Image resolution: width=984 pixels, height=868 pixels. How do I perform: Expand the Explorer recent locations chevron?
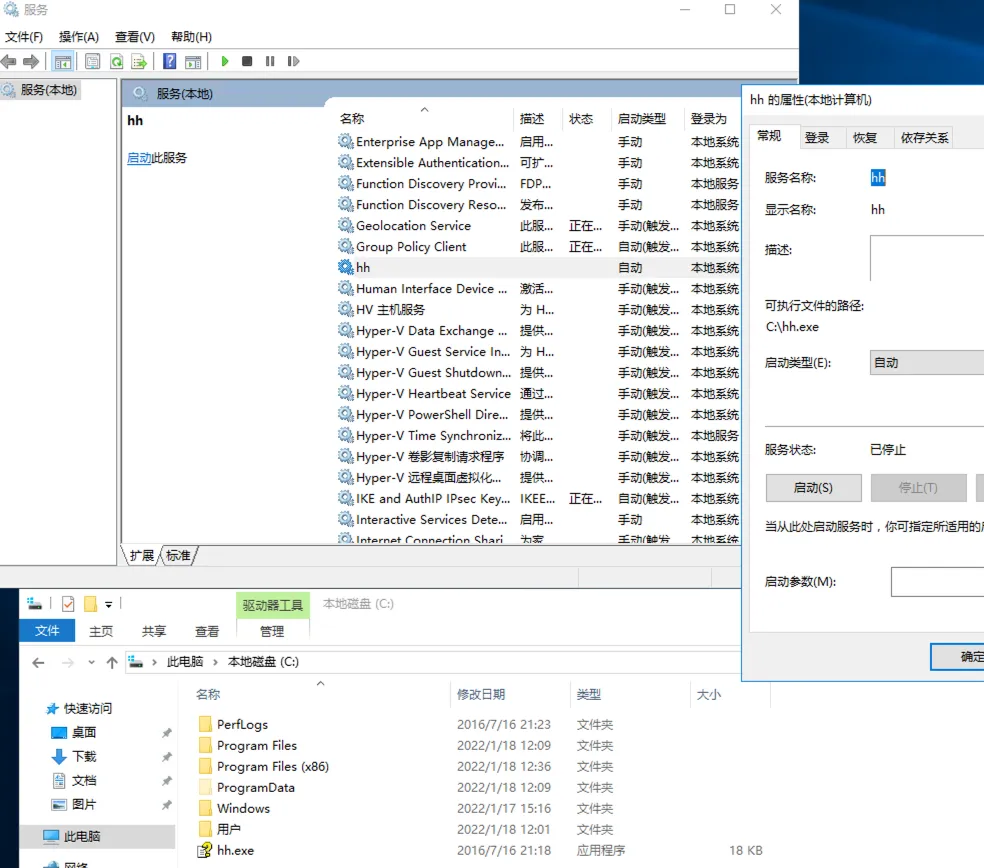pos(92,662)
